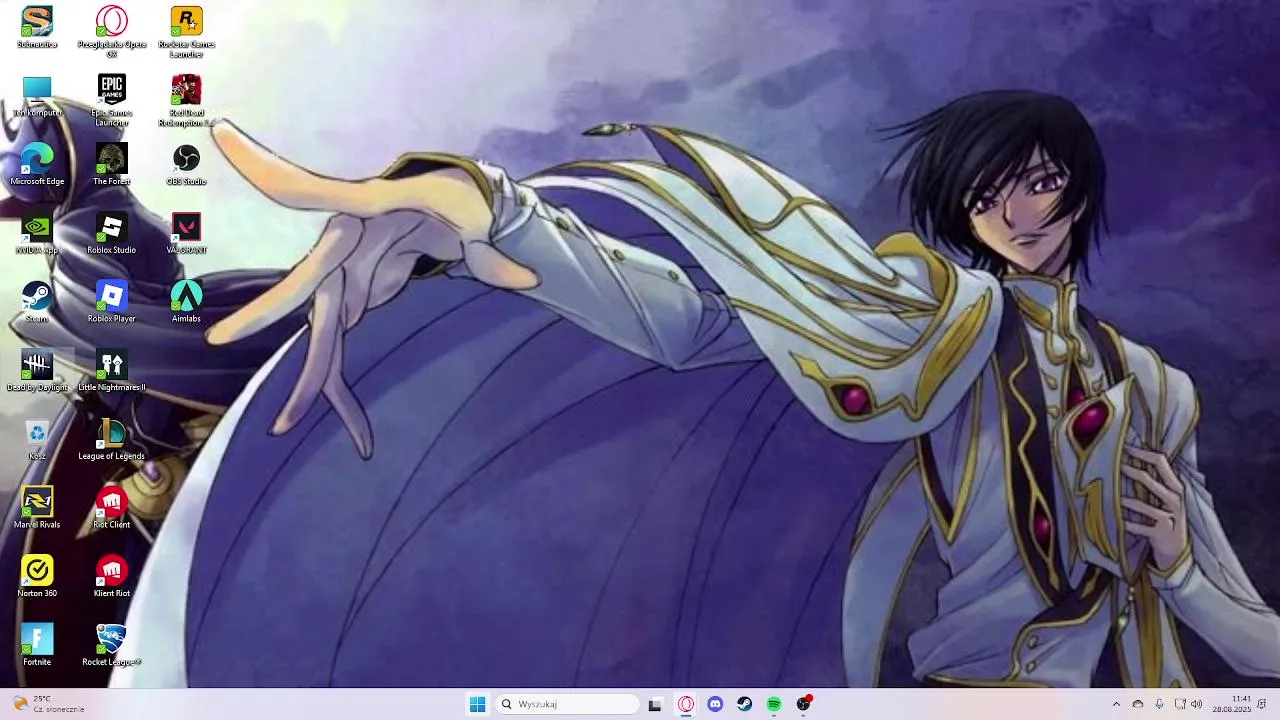Select the League of Legends desktop icon
The image size is (1280, 720).
(111, 439)
